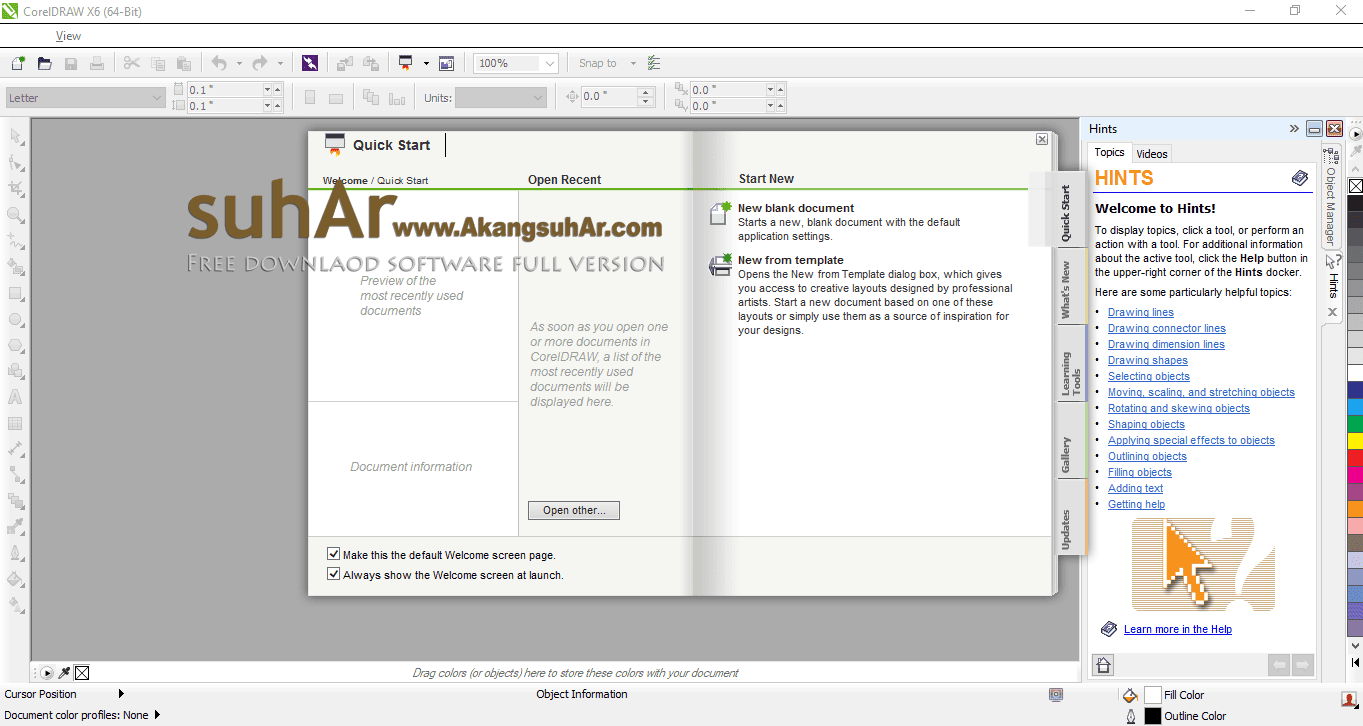Click the Fill Color swatch in status bar

click(x=1153, y=695)
